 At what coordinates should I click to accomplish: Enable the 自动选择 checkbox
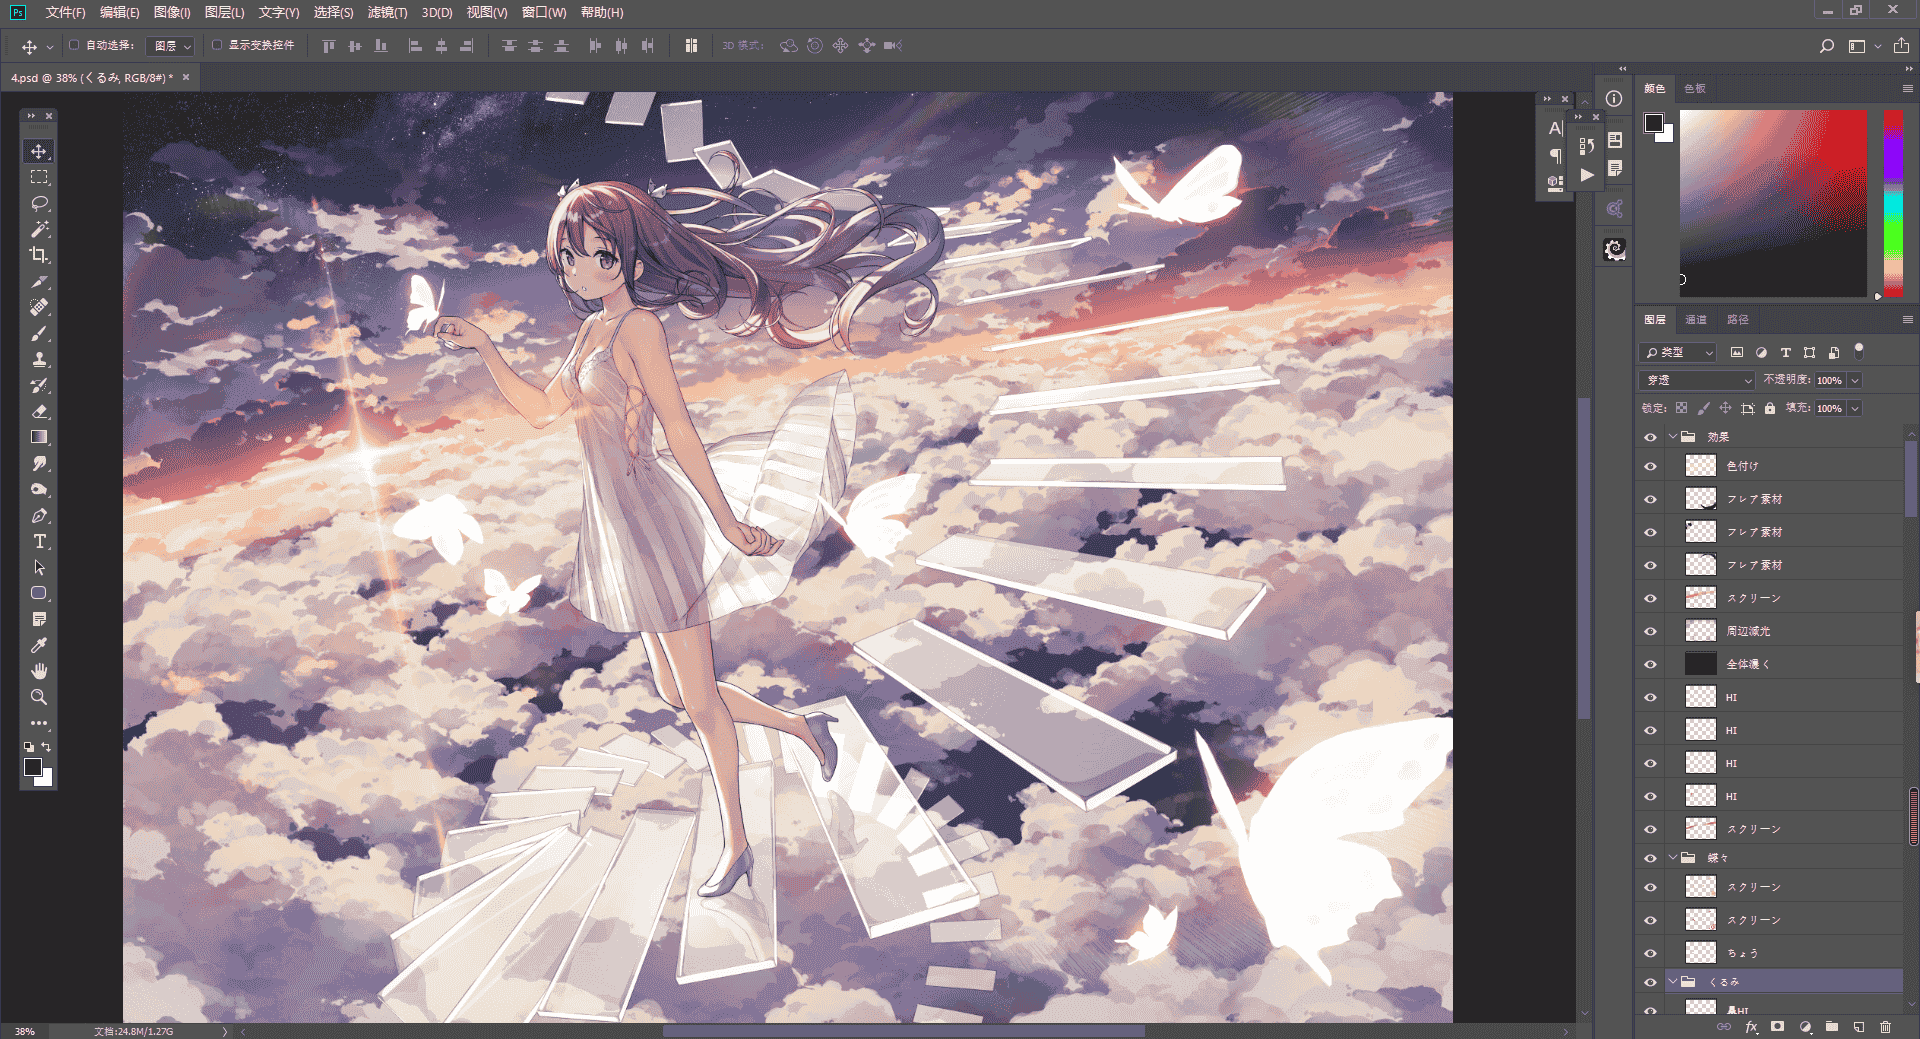coord(74,45)
